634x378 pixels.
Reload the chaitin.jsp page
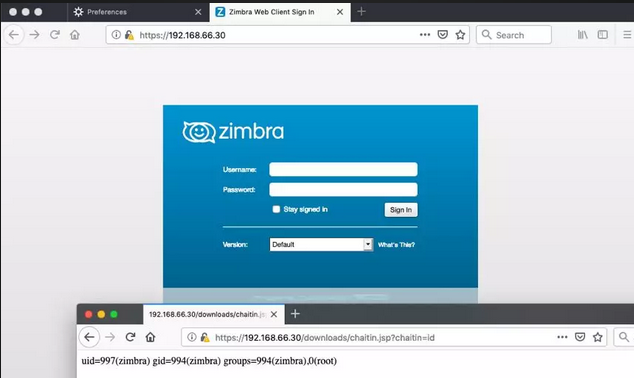pyautogui.click(x=130, y=337)
